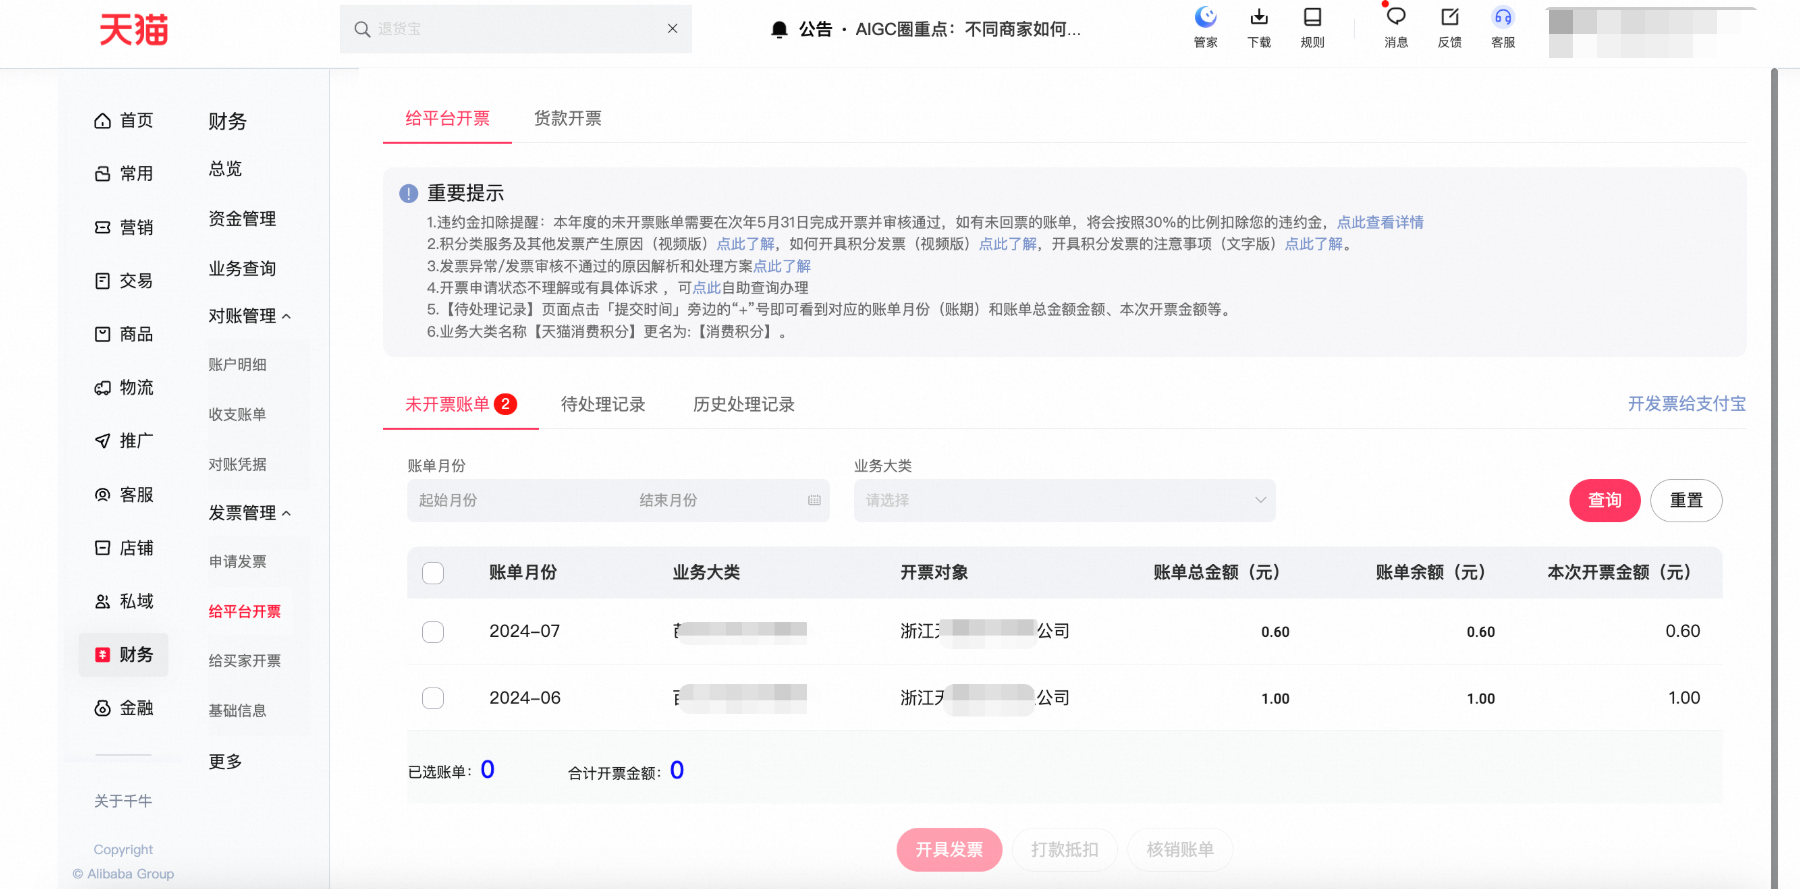Screen dimensions: 1800x889
Task: Go to 首页 in the left sidebar
Action: click(124, 121)
